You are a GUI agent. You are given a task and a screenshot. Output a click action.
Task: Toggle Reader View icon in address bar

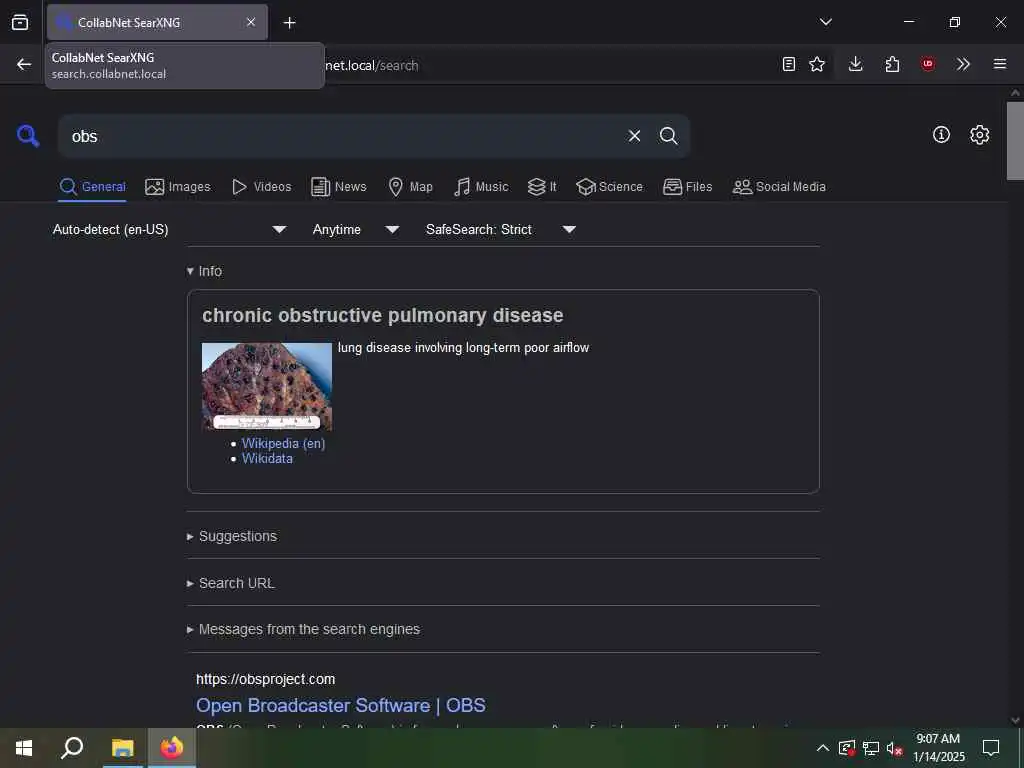[x=789, y=64]
